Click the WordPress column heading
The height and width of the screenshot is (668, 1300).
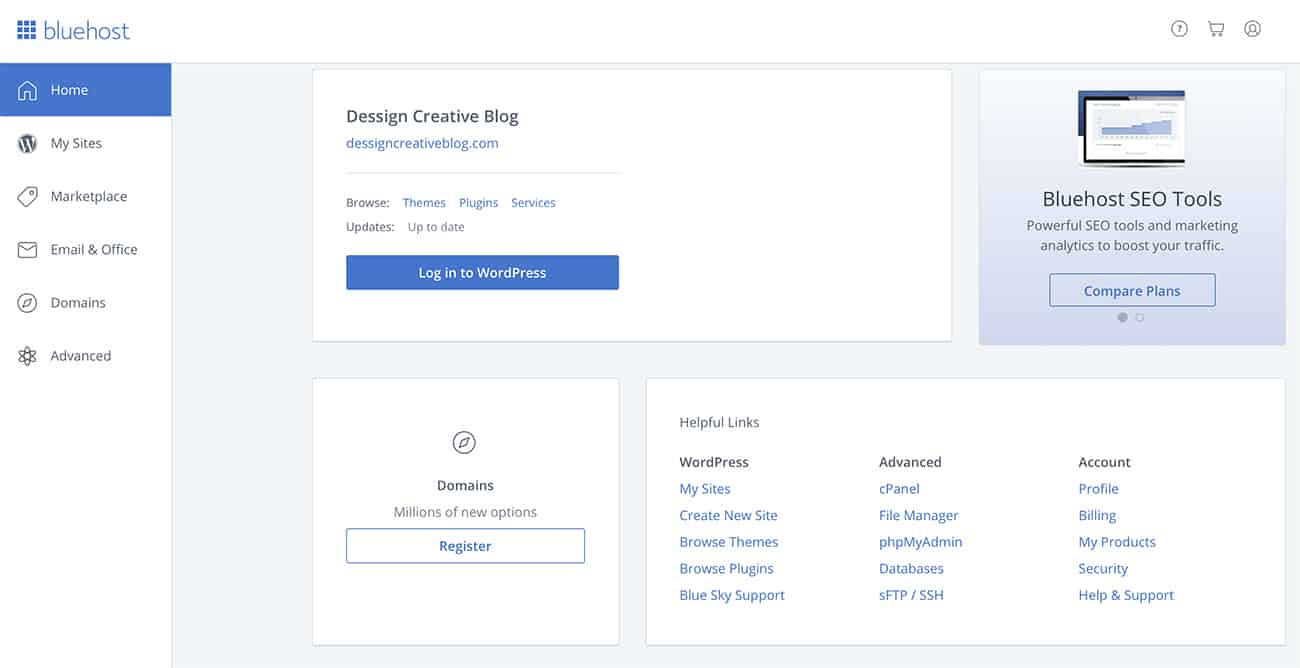tap(714, 462)
